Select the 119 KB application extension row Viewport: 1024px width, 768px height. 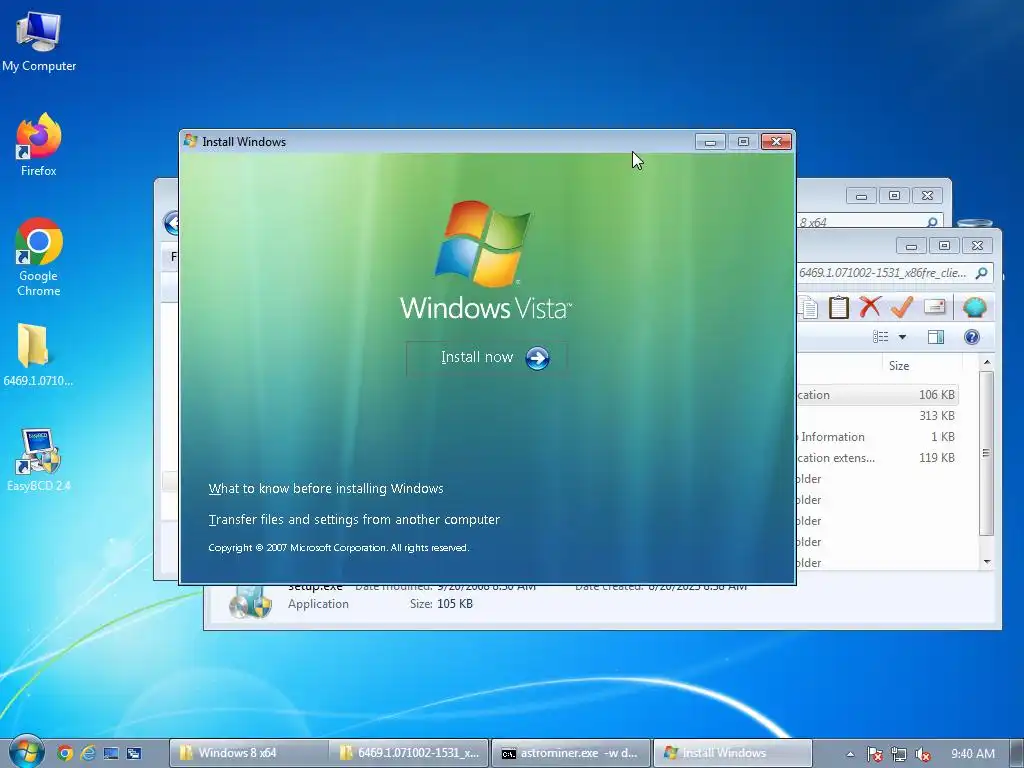click(x=877, y=458)
